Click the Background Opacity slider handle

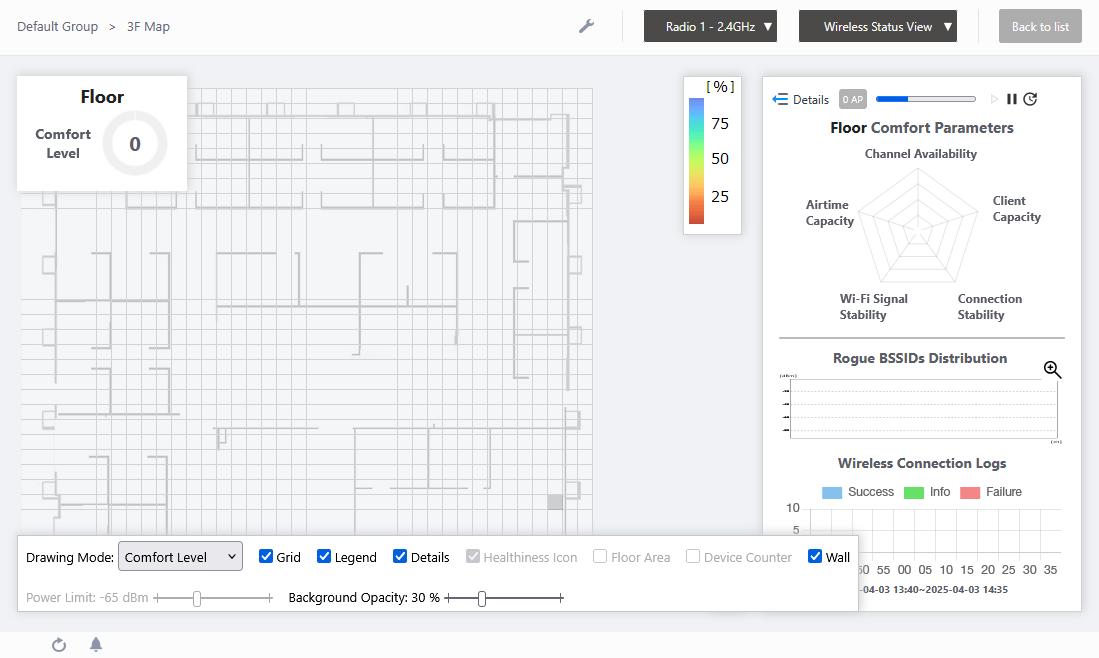(x=482, y=598)
